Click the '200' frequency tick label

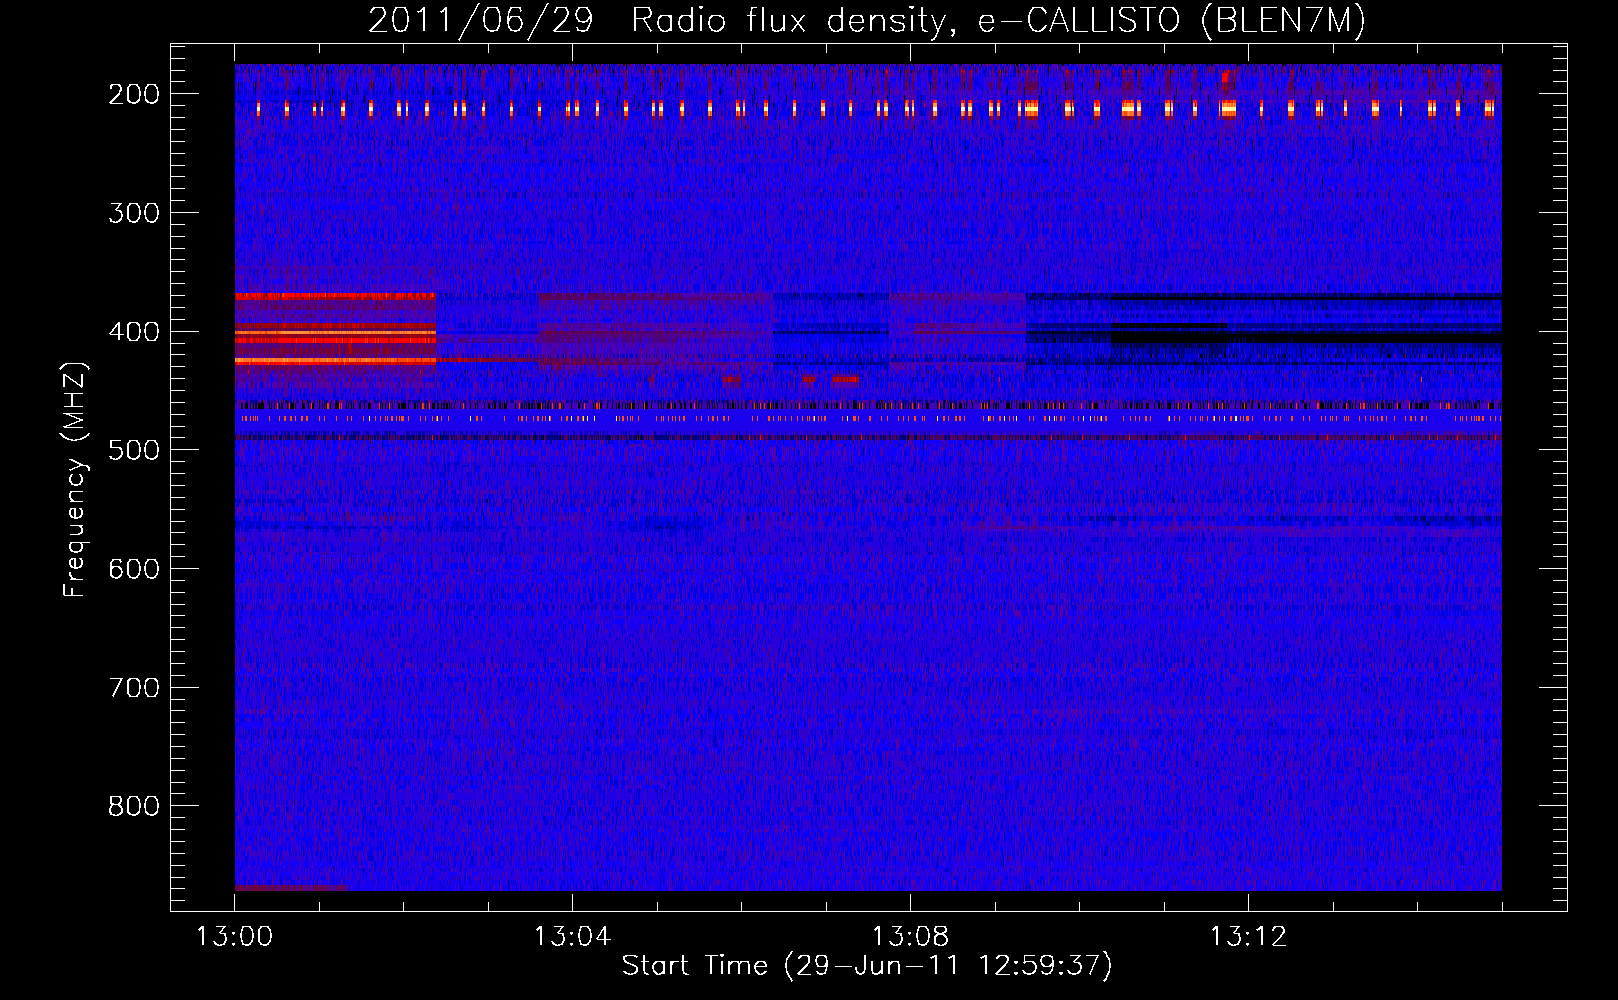134,94
